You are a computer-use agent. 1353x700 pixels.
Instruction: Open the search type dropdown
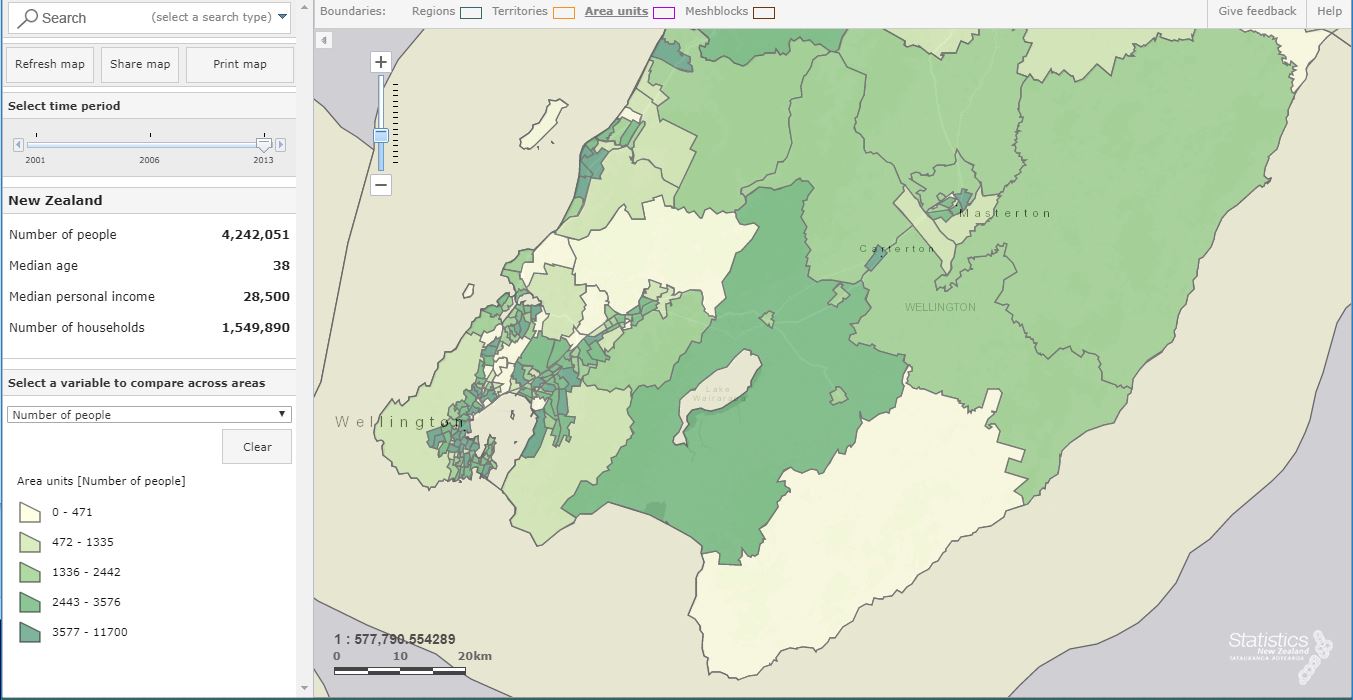point(282,17)
